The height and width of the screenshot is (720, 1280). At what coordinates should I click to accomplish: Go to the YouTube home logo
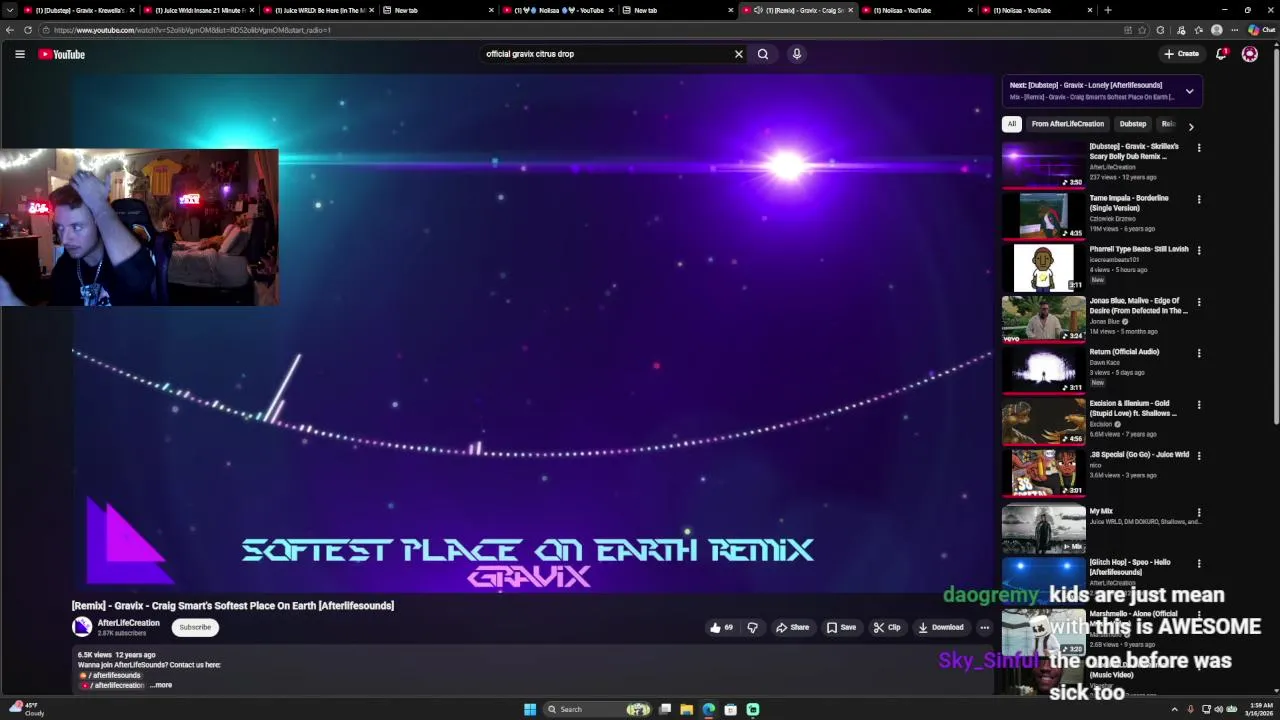(61, 54)
